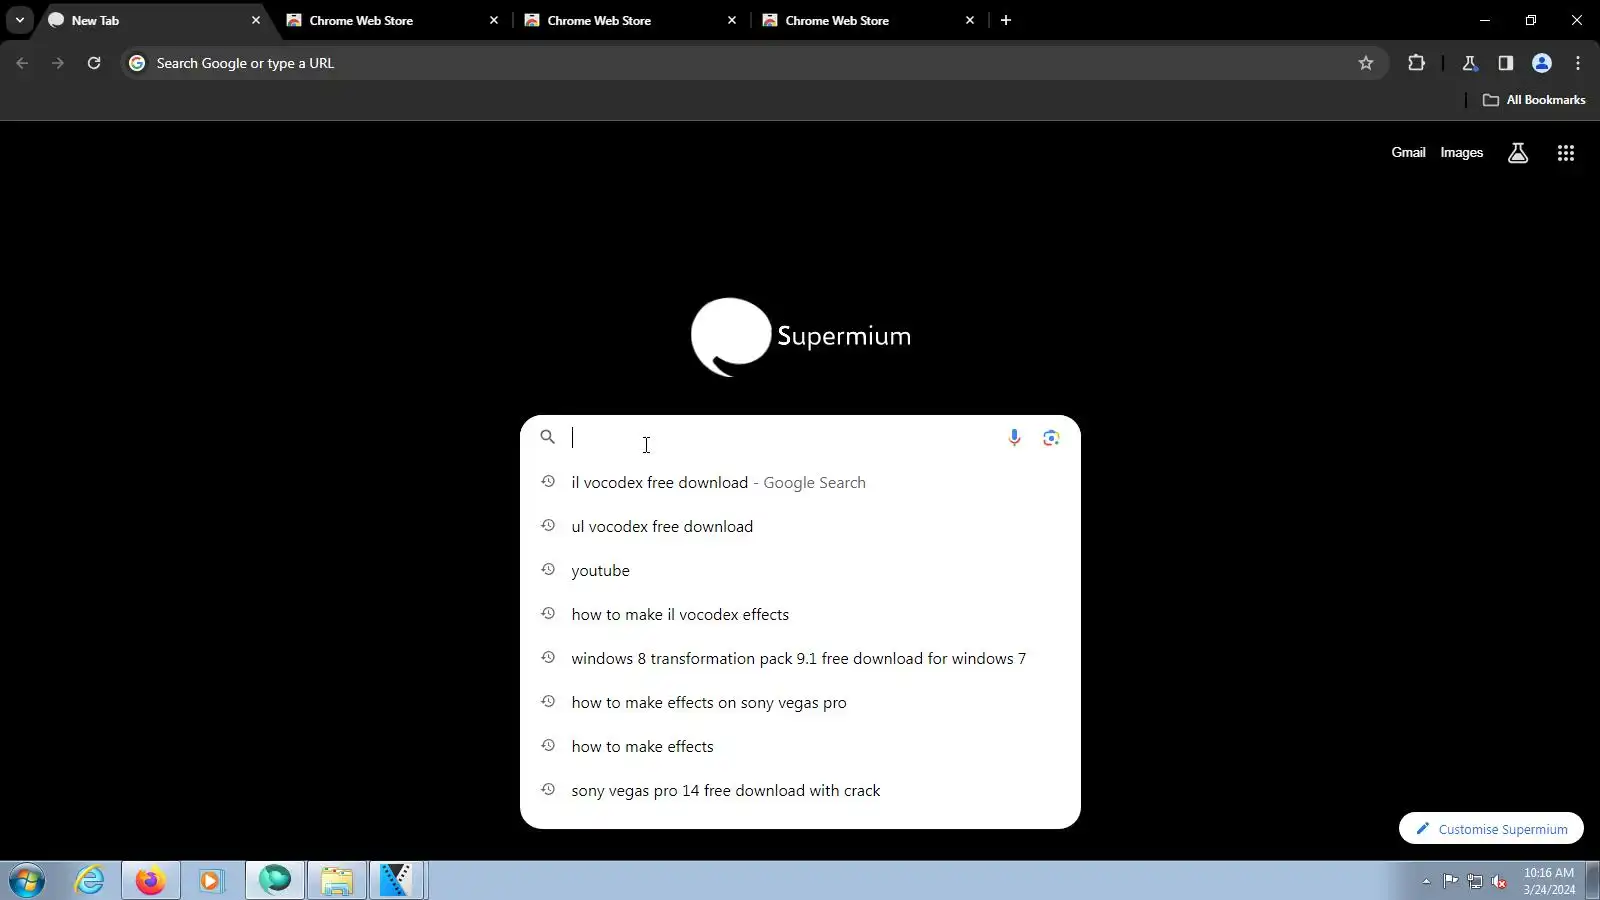Restore down the browser window
The width and height of the screenshot is (1600, 900).
click(1531, 20)
